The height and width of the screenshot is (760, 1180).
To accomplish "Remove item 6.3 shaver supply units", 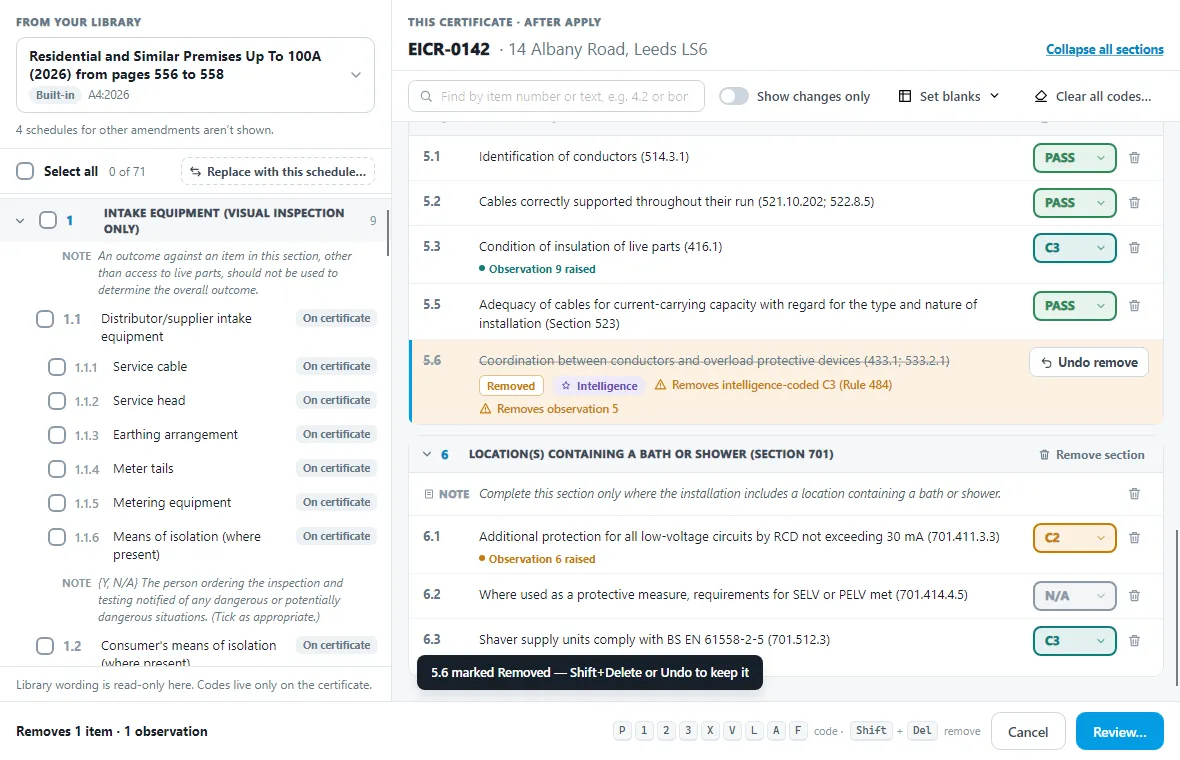I will click(x=1134, y=641).
